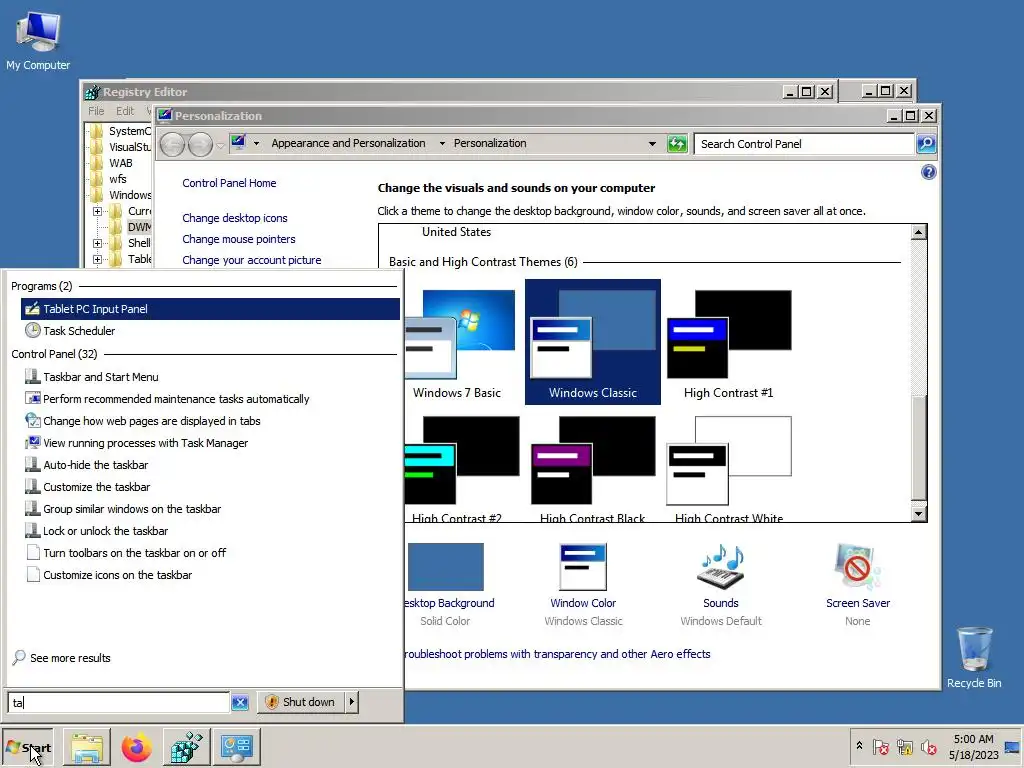The height and width of the screenshot is (768, 1024).
Task: Click the Start menu search field
Action: coord(118,703)
